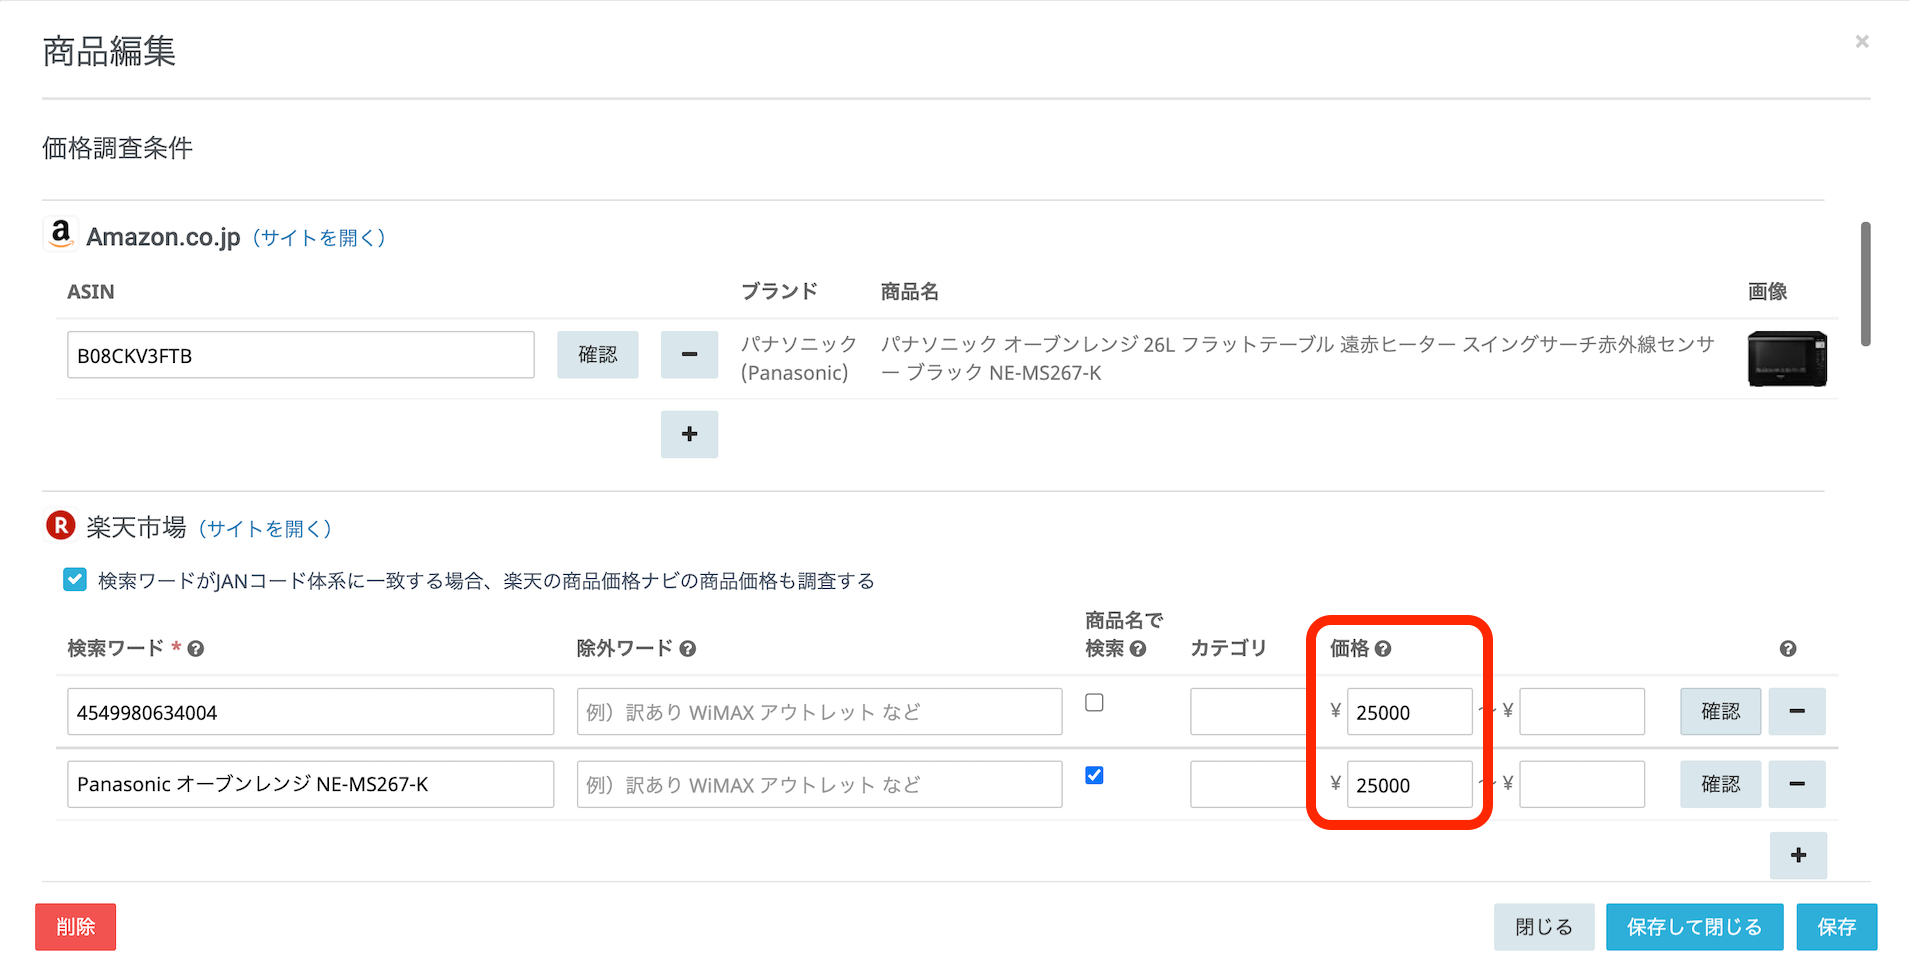Click the help icon at far right of Rakuten header row
This screenshot has height=976, width=1910.
click(1788, 649)
